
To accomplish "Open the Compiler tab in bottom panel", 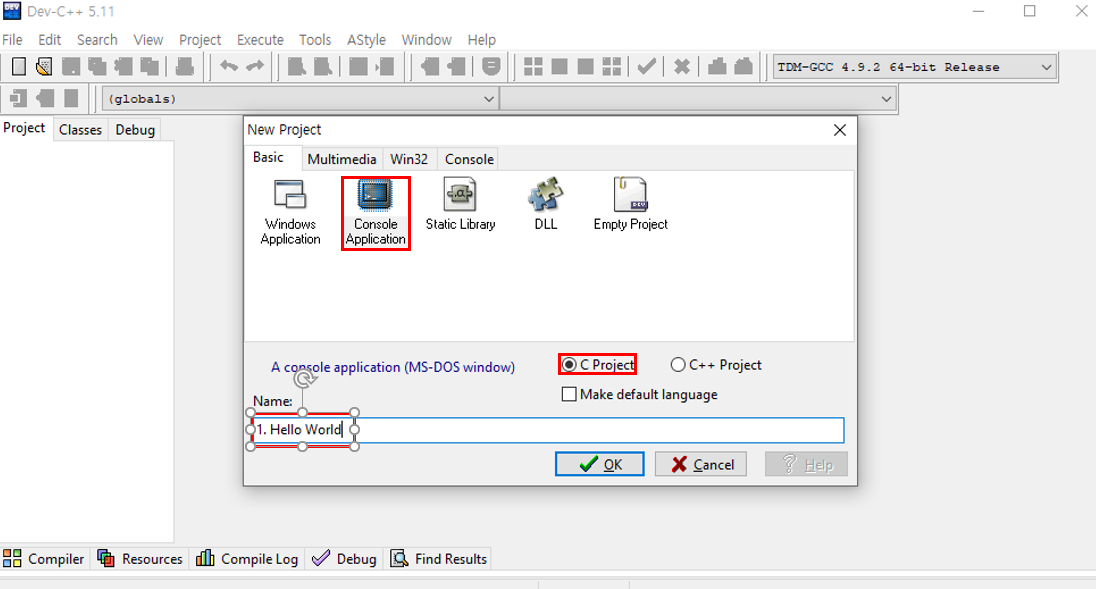I will (x=44, y=559).
